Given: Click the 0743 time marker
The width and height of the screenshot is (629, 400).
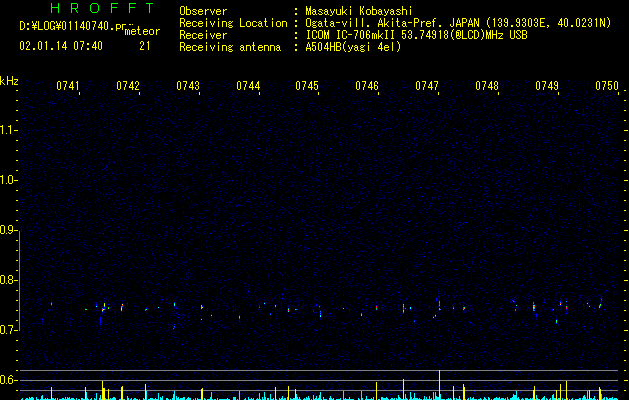Looking at the screenshot, I should [188, 86].
